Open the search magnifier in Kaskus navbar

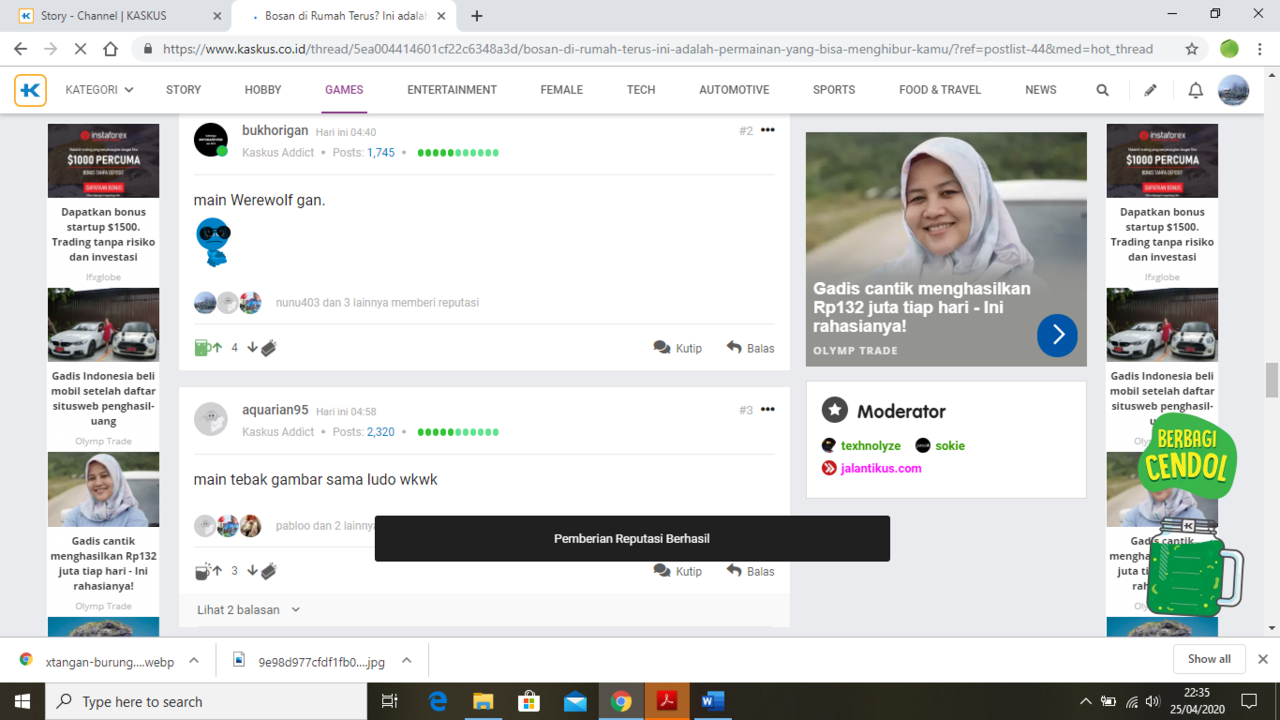(1102, 90)
